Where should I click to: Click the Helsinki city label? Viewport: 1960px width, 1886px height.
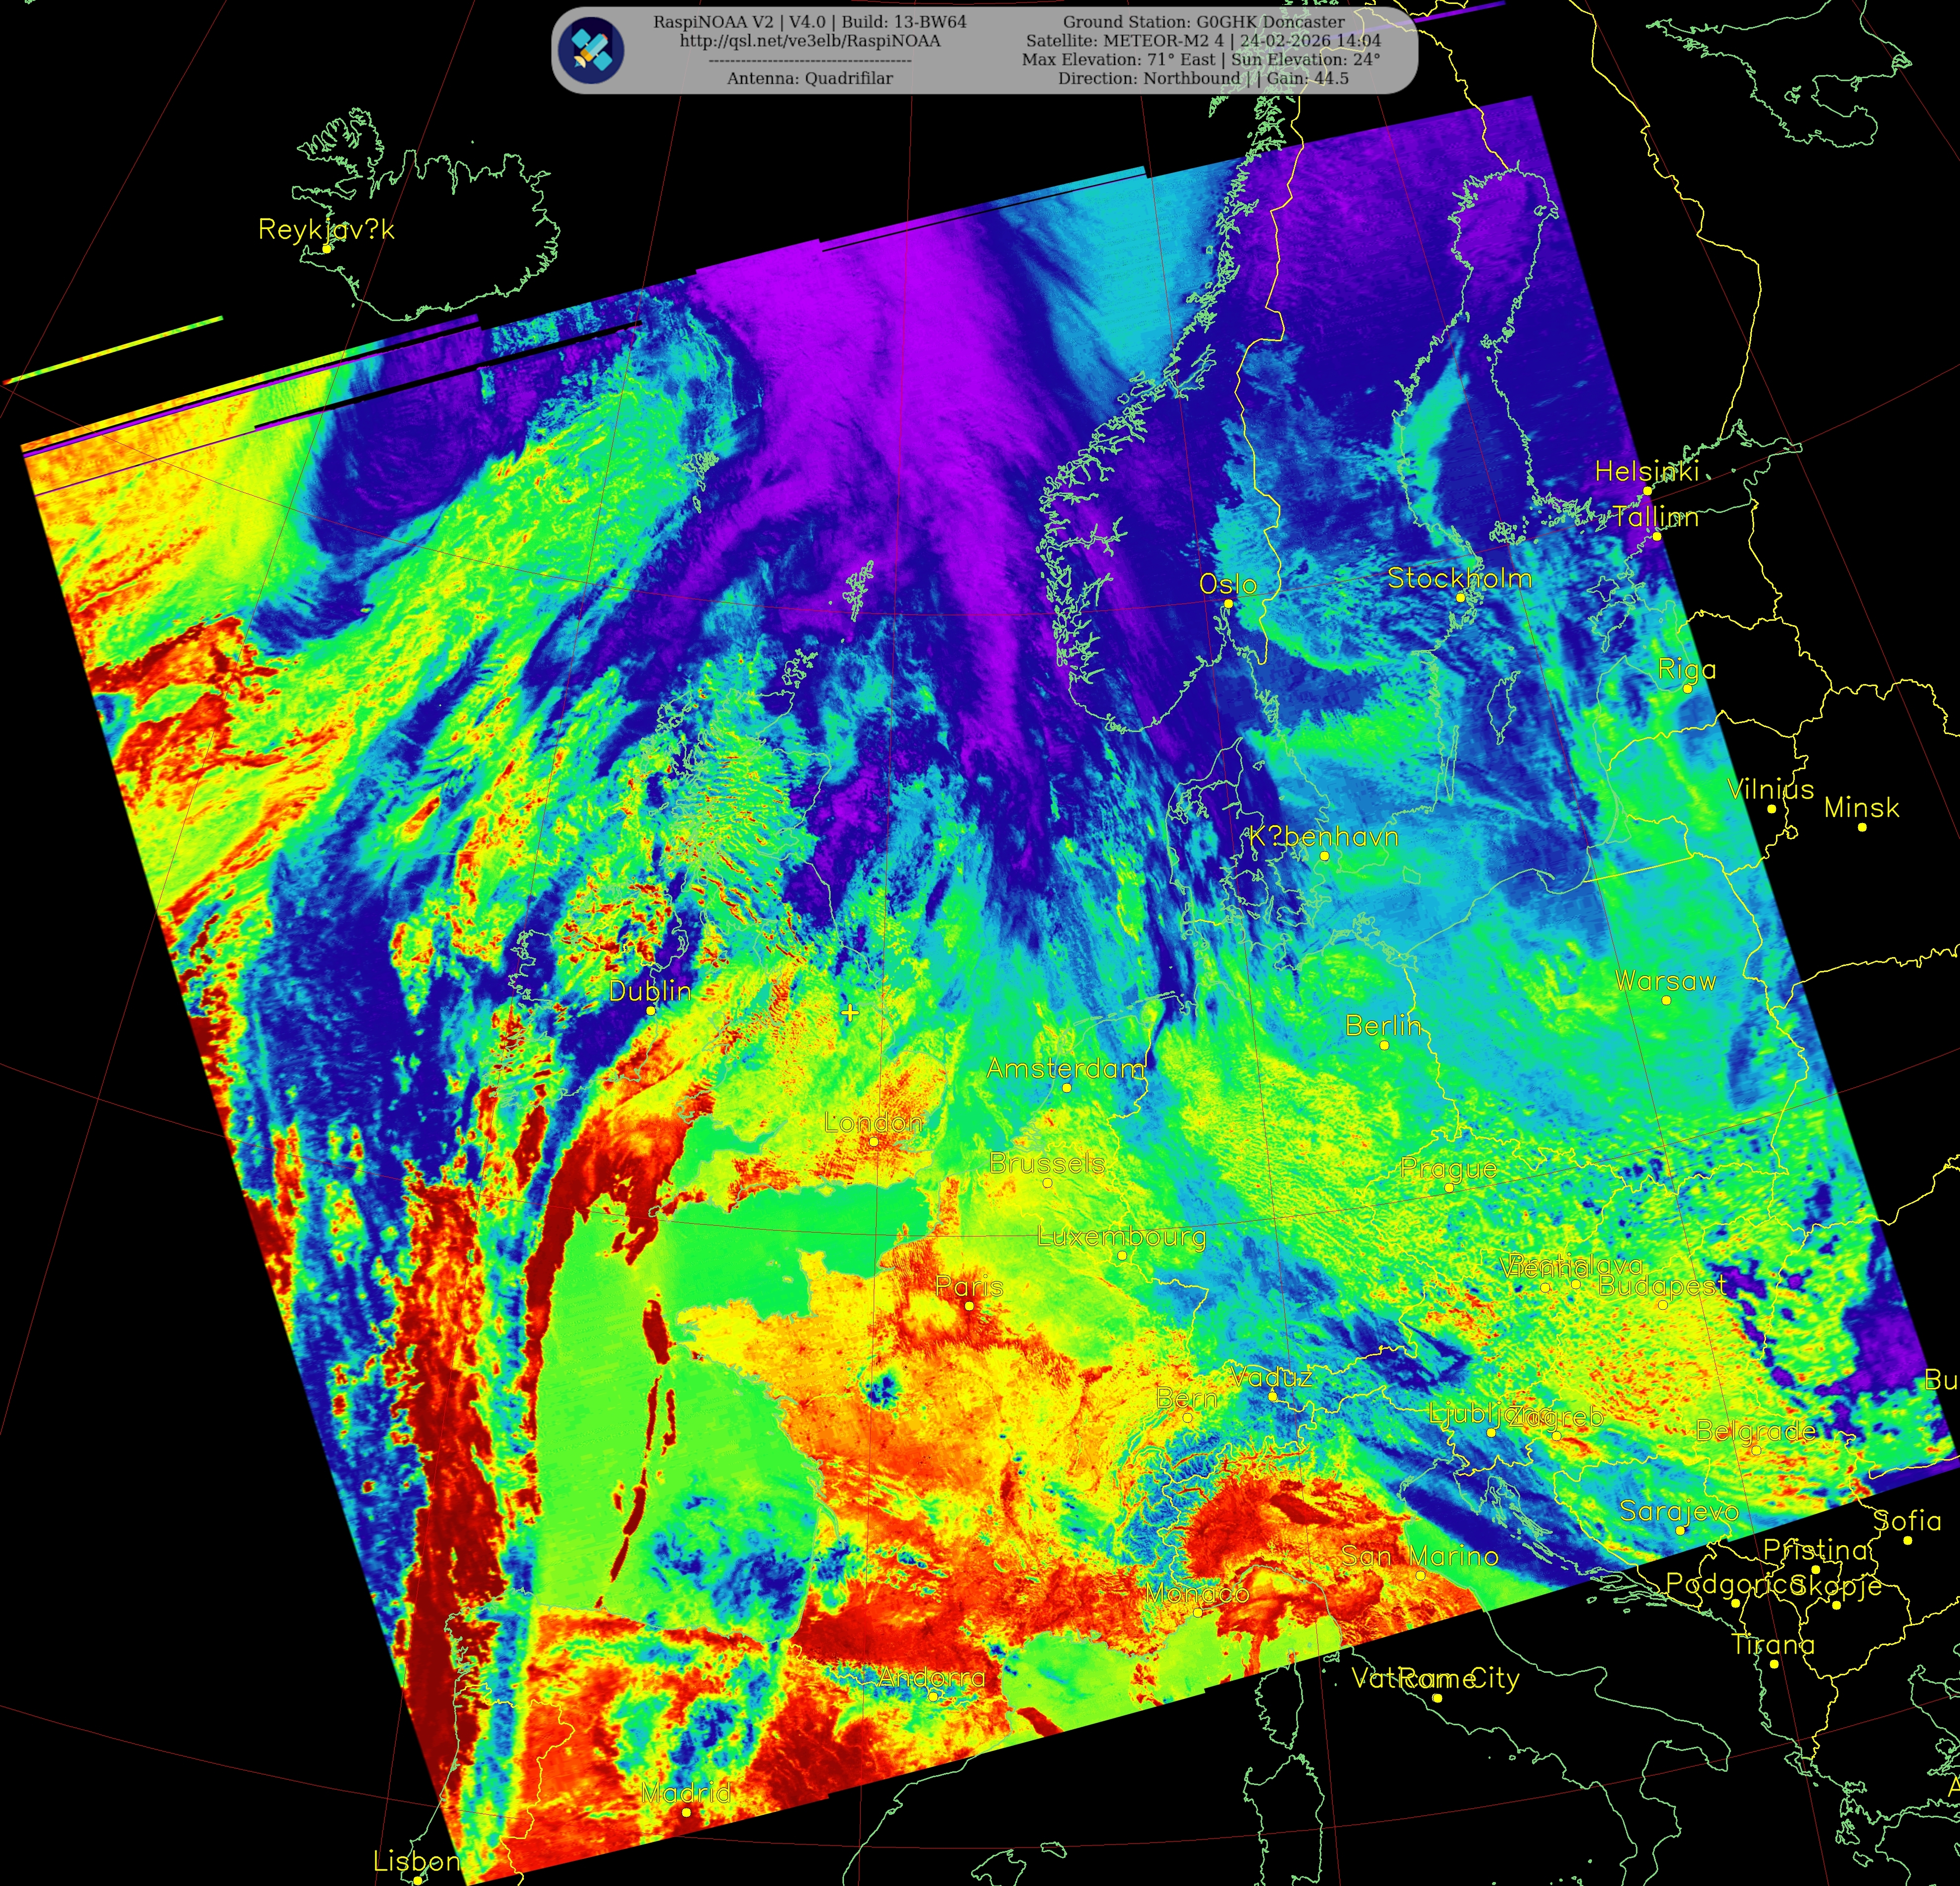tap(1646, 471)
